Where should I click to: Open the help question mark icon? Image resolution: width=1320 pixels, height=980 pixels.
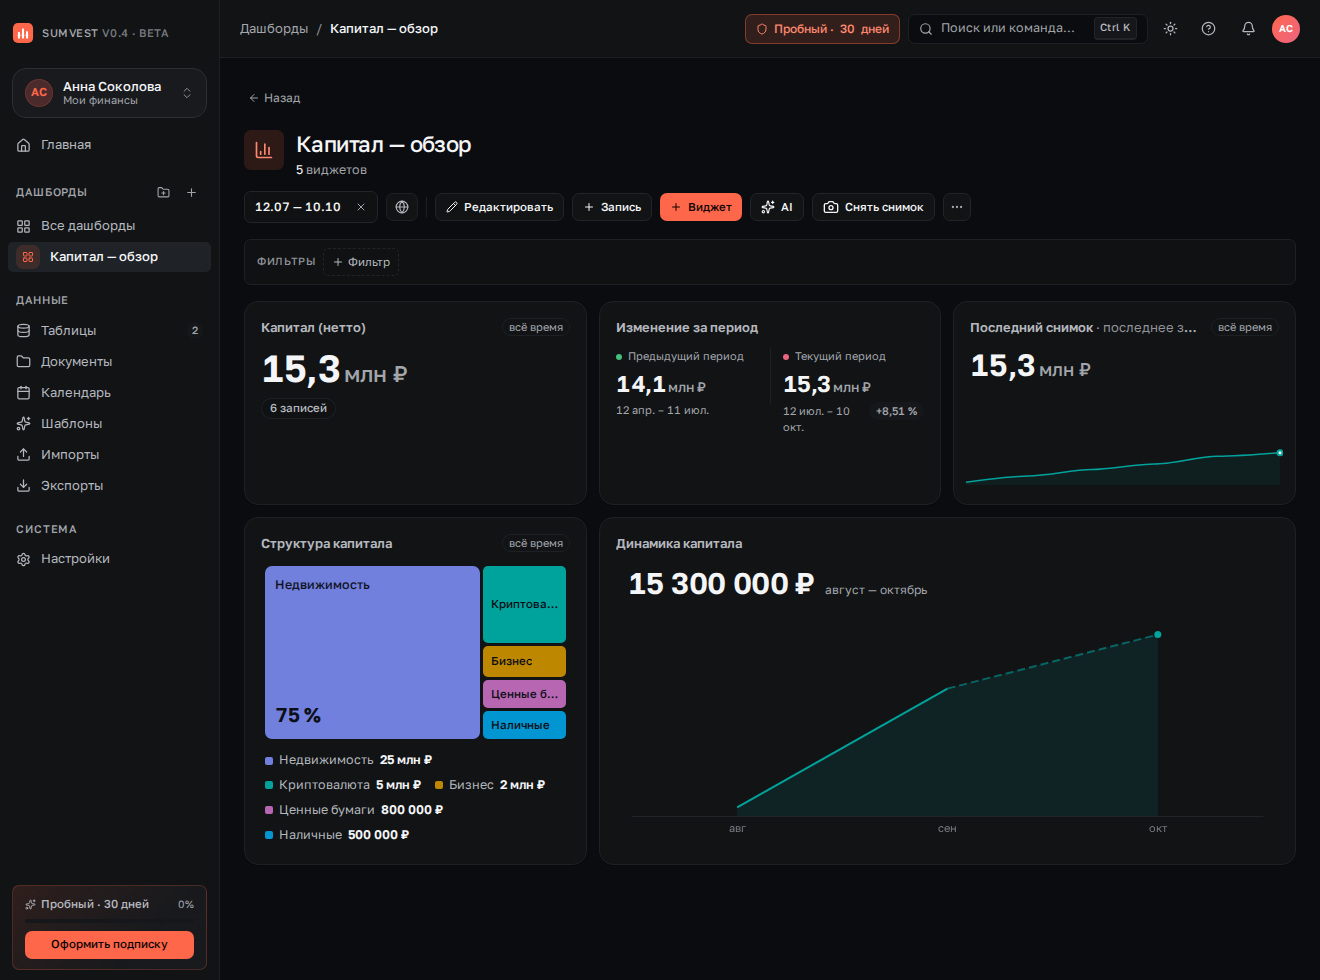1208,29
